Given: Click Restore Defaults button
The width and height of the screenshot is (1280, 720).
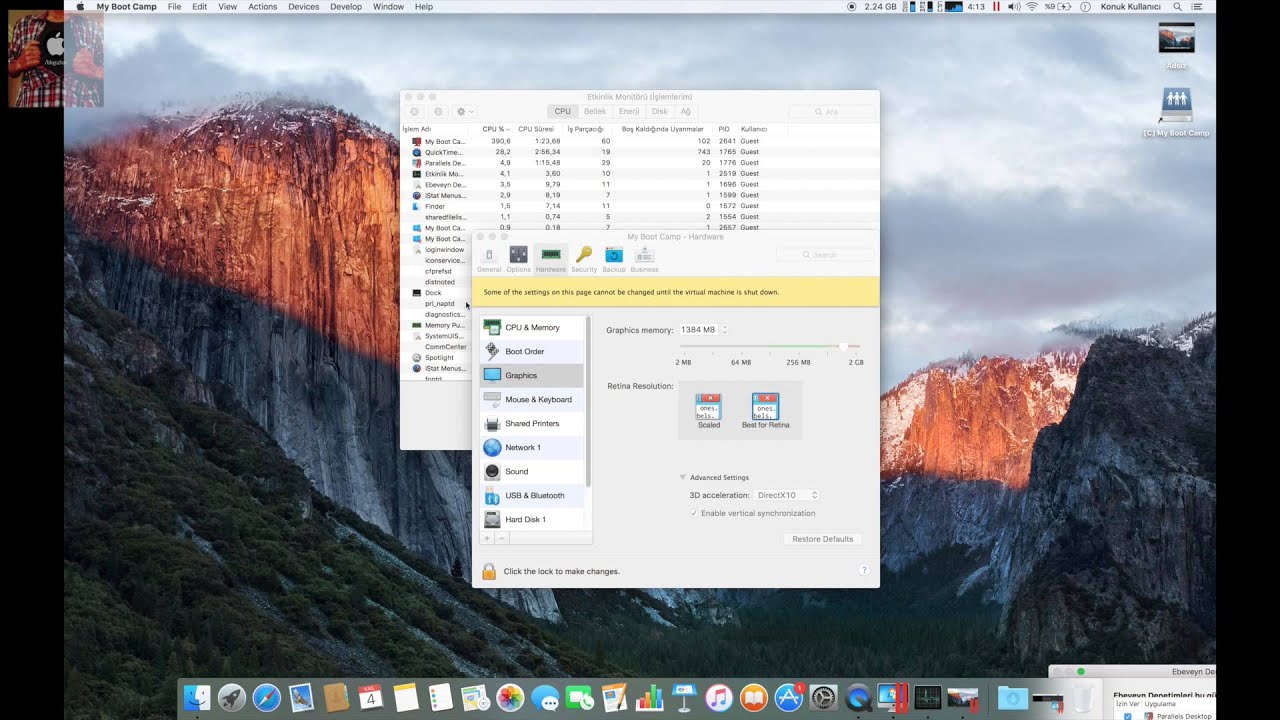Looking at the screenshot, I should pos(822,539).
